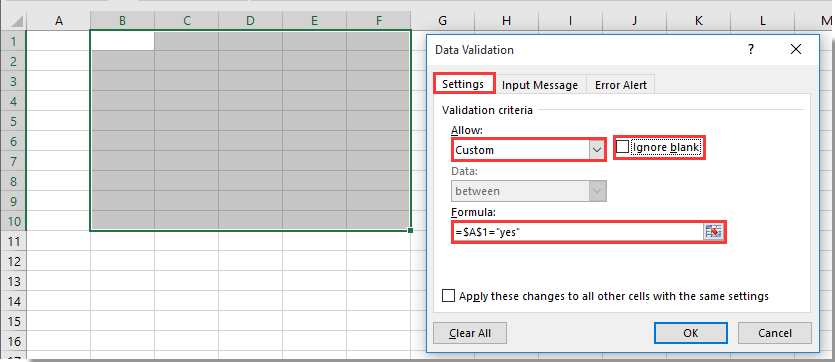Image resolution: width=835 pixels, height=362 pixels.
Task: Select row 13 header
Action: click(13, 281)
